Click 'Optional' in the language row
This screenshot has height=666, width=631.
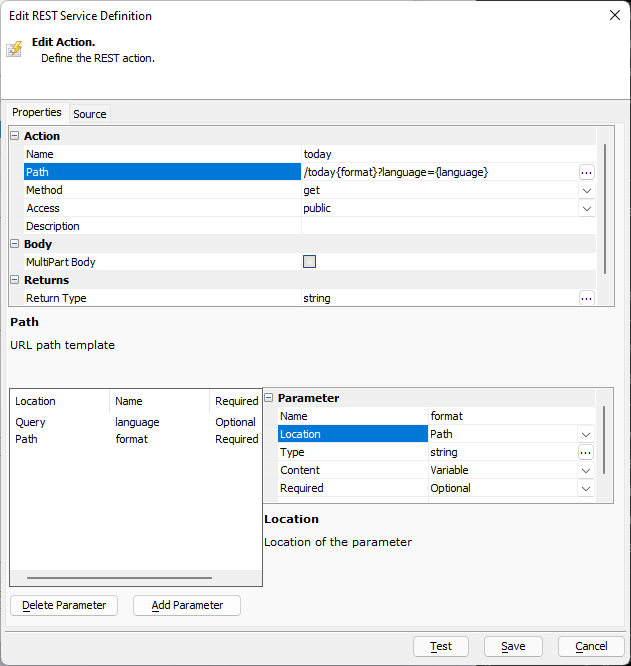(235, 422)
